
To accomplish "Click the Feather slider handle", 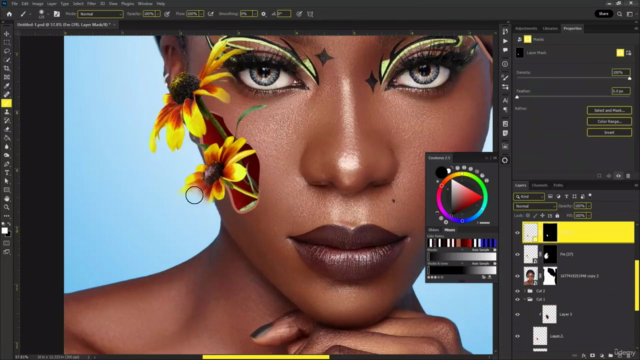I will [x=517, y=97].
